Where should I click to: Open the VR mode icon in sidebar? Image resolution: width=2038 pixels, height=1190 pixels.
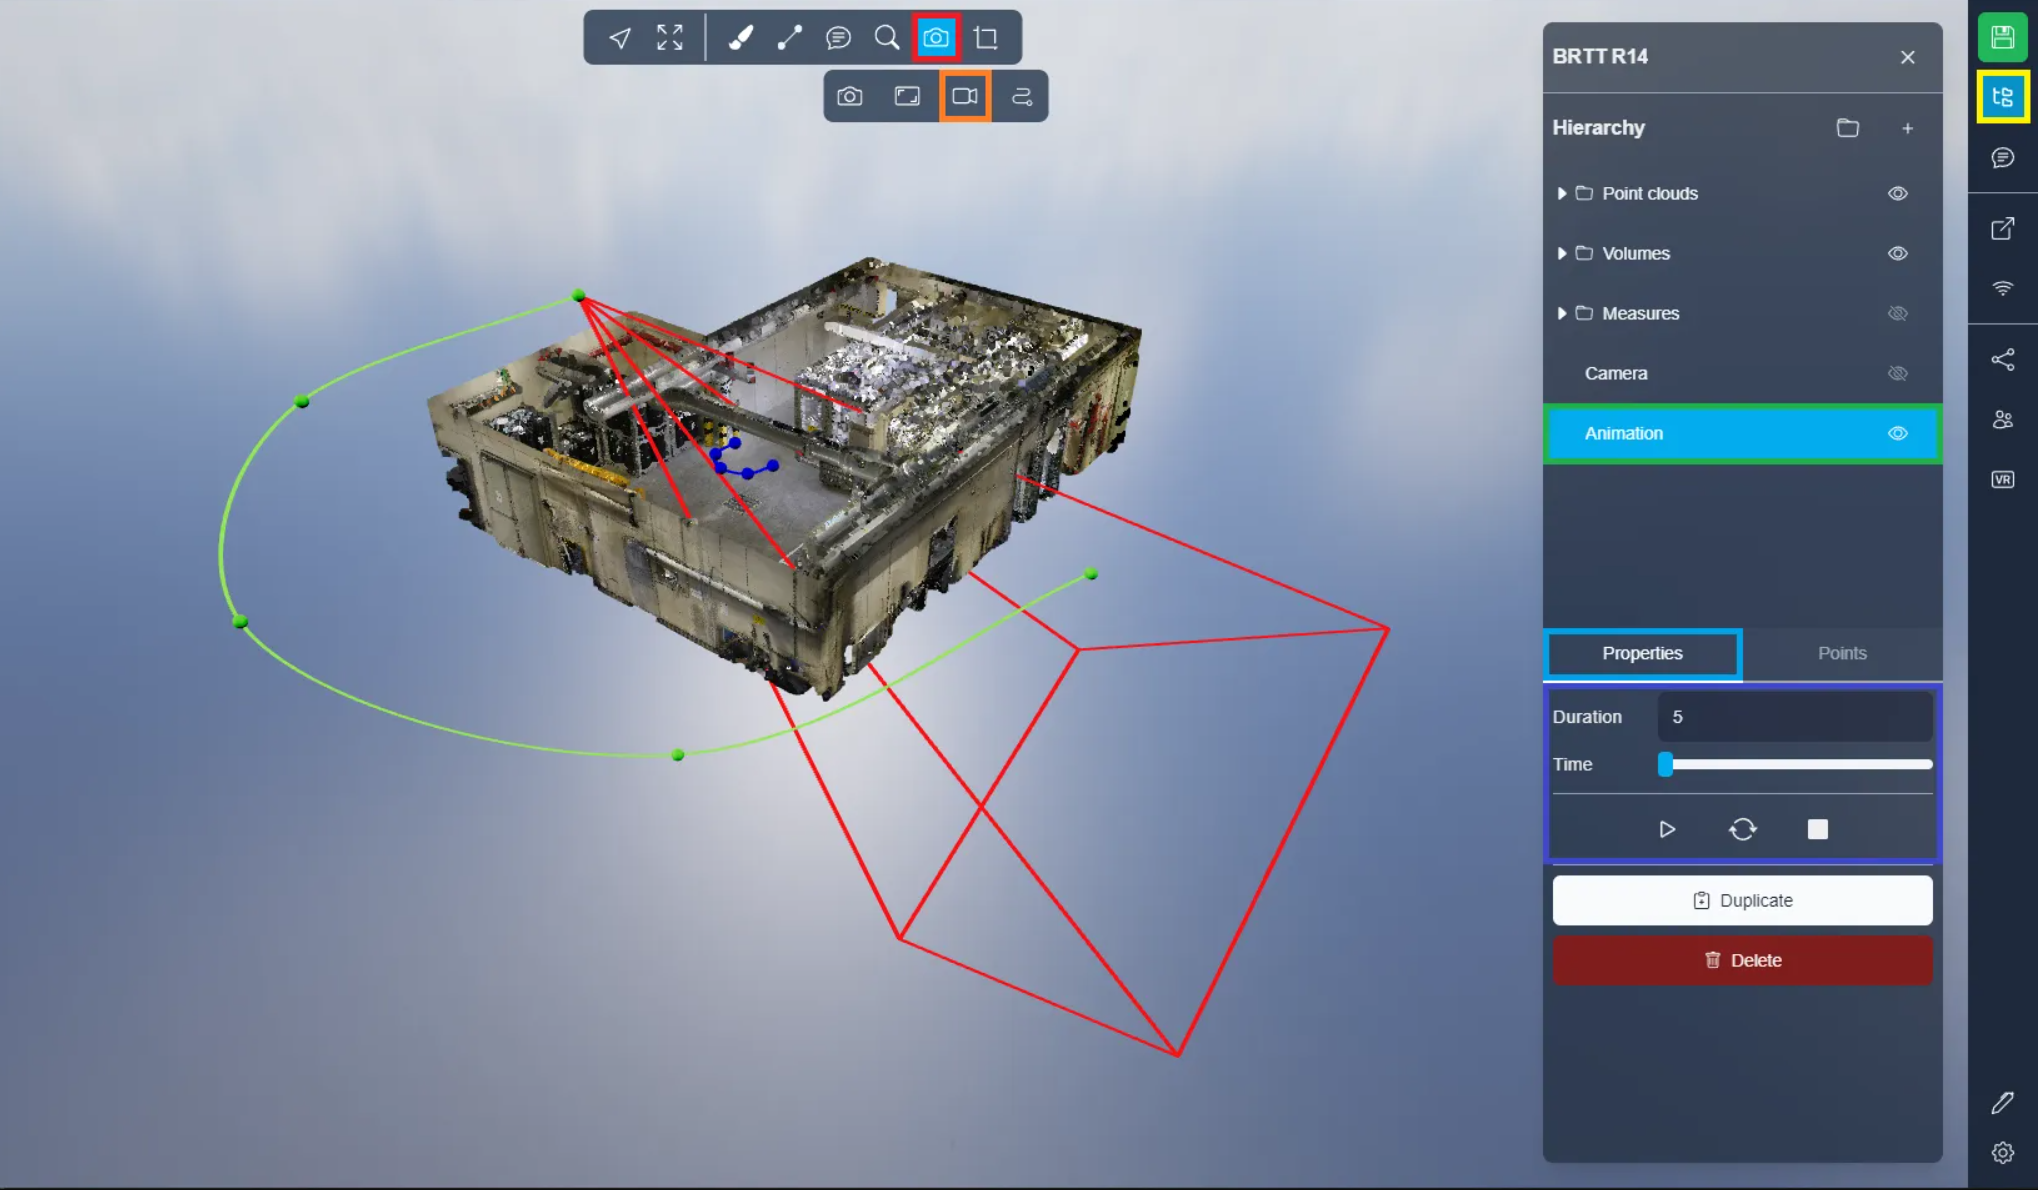point(2002,479)
